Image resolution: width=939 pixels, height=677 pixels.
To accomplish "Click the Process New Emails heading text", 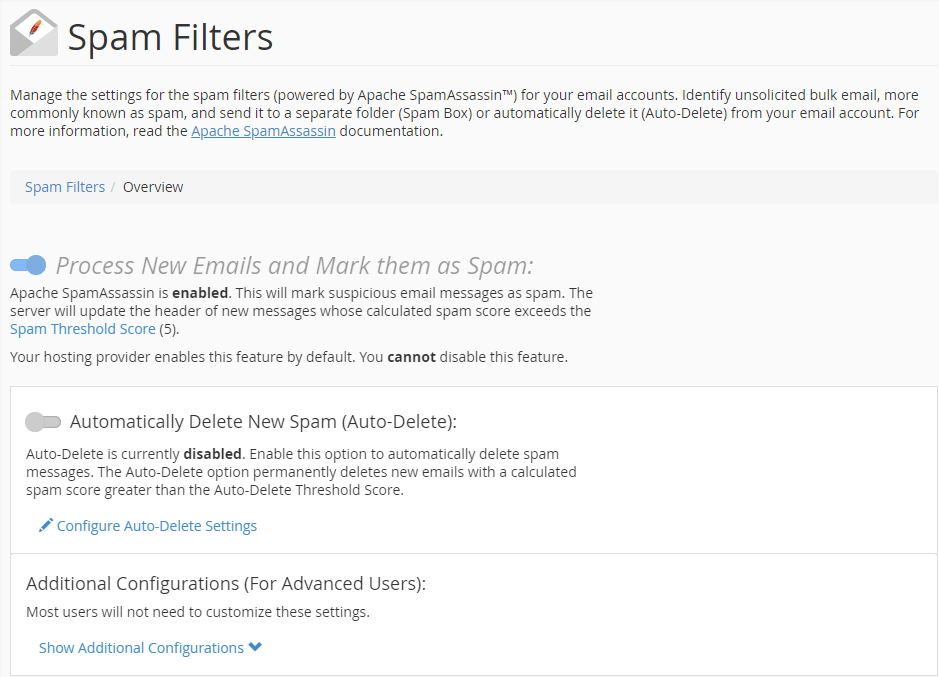I will [x=295, y=266].
